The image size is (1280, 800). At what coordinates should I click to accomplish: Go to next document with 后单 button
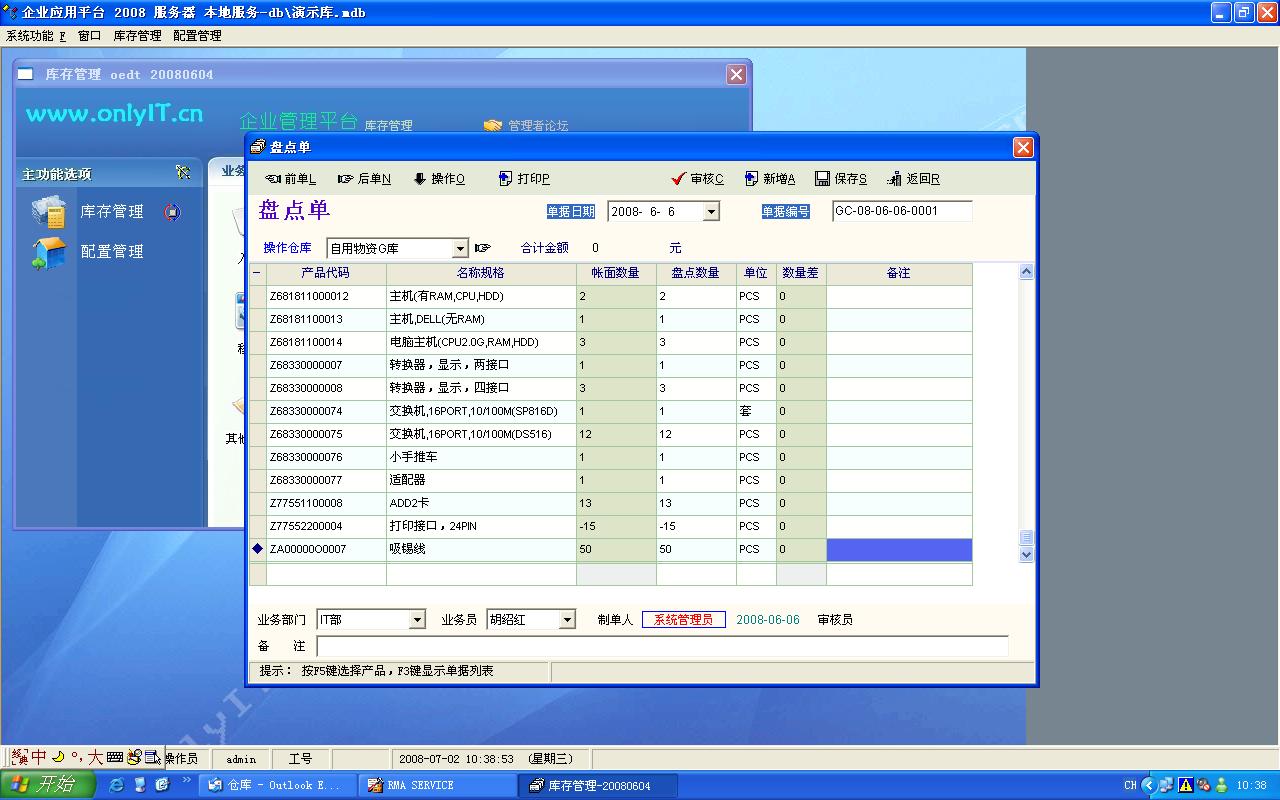pyautogui.click(x=364, y=179)
